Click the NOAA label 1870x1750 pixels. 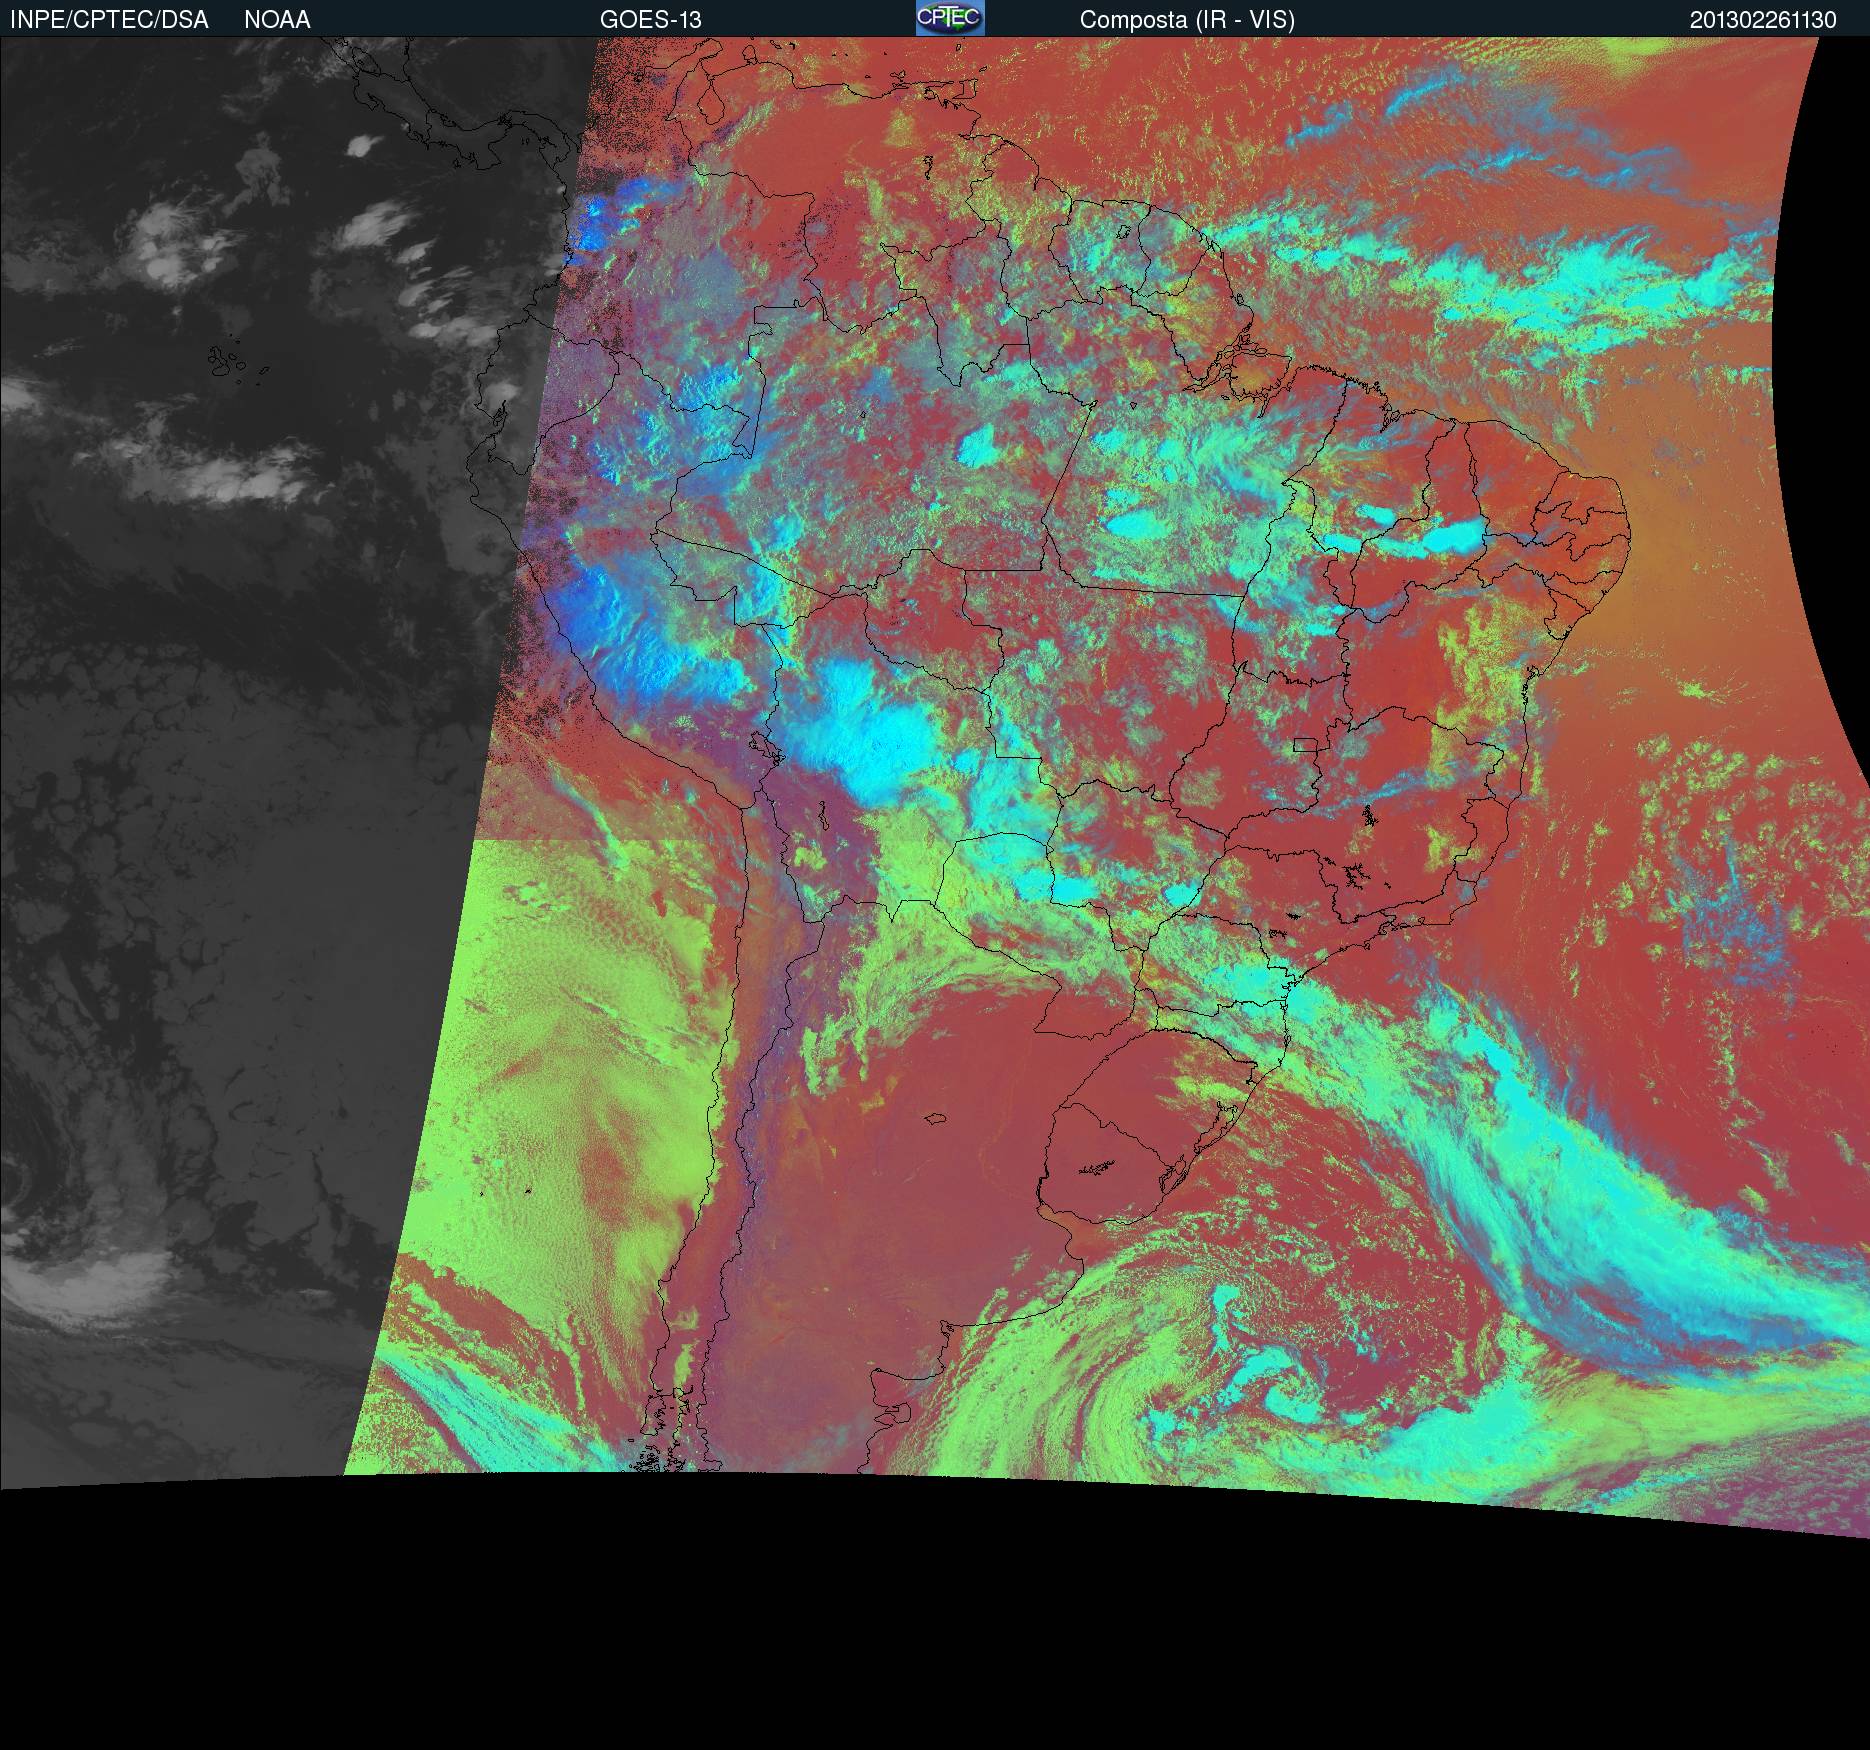pyautogui.click(x=277, y=20)
